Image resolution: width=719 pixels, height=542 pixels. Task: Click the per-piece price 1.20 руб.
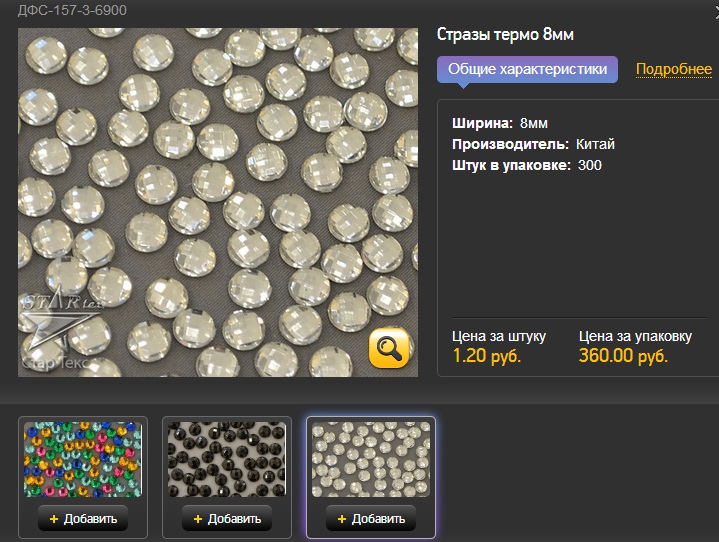[x=486, y=355]
